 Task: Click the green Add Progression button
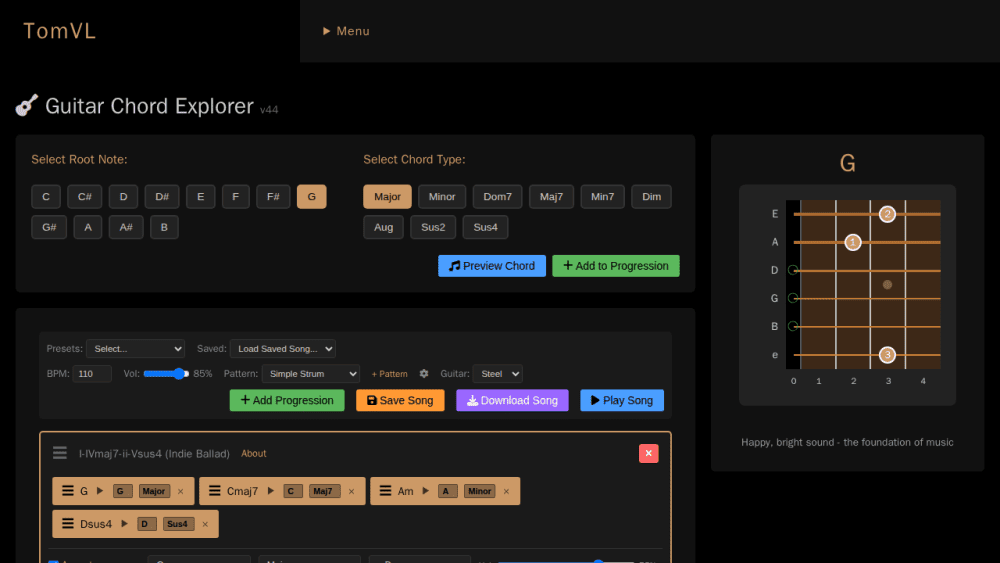[x=287, y=400]
